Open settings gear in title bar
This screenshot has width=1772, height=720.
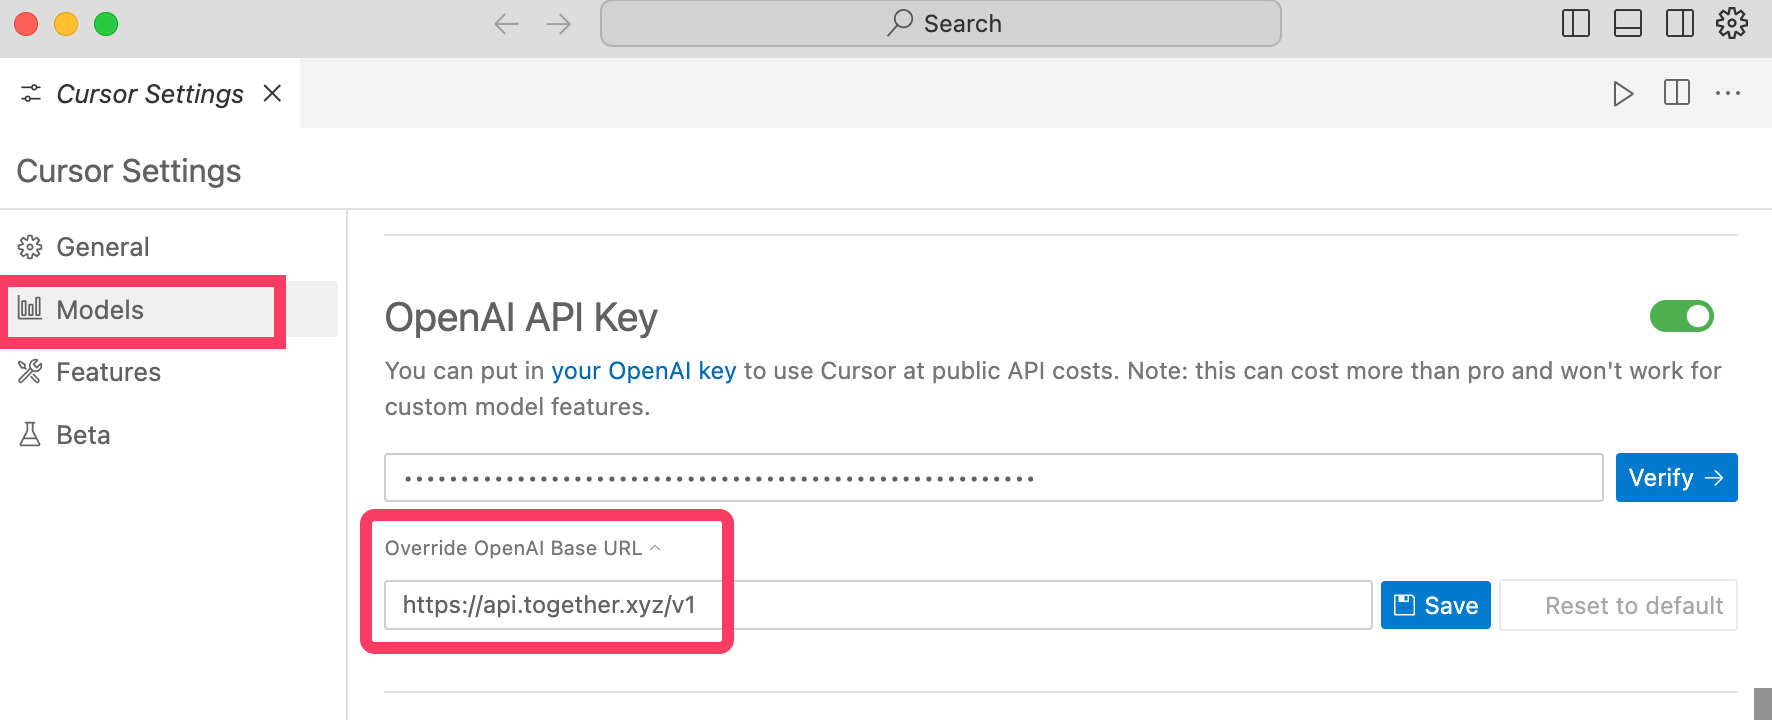tap(1732, 23)
